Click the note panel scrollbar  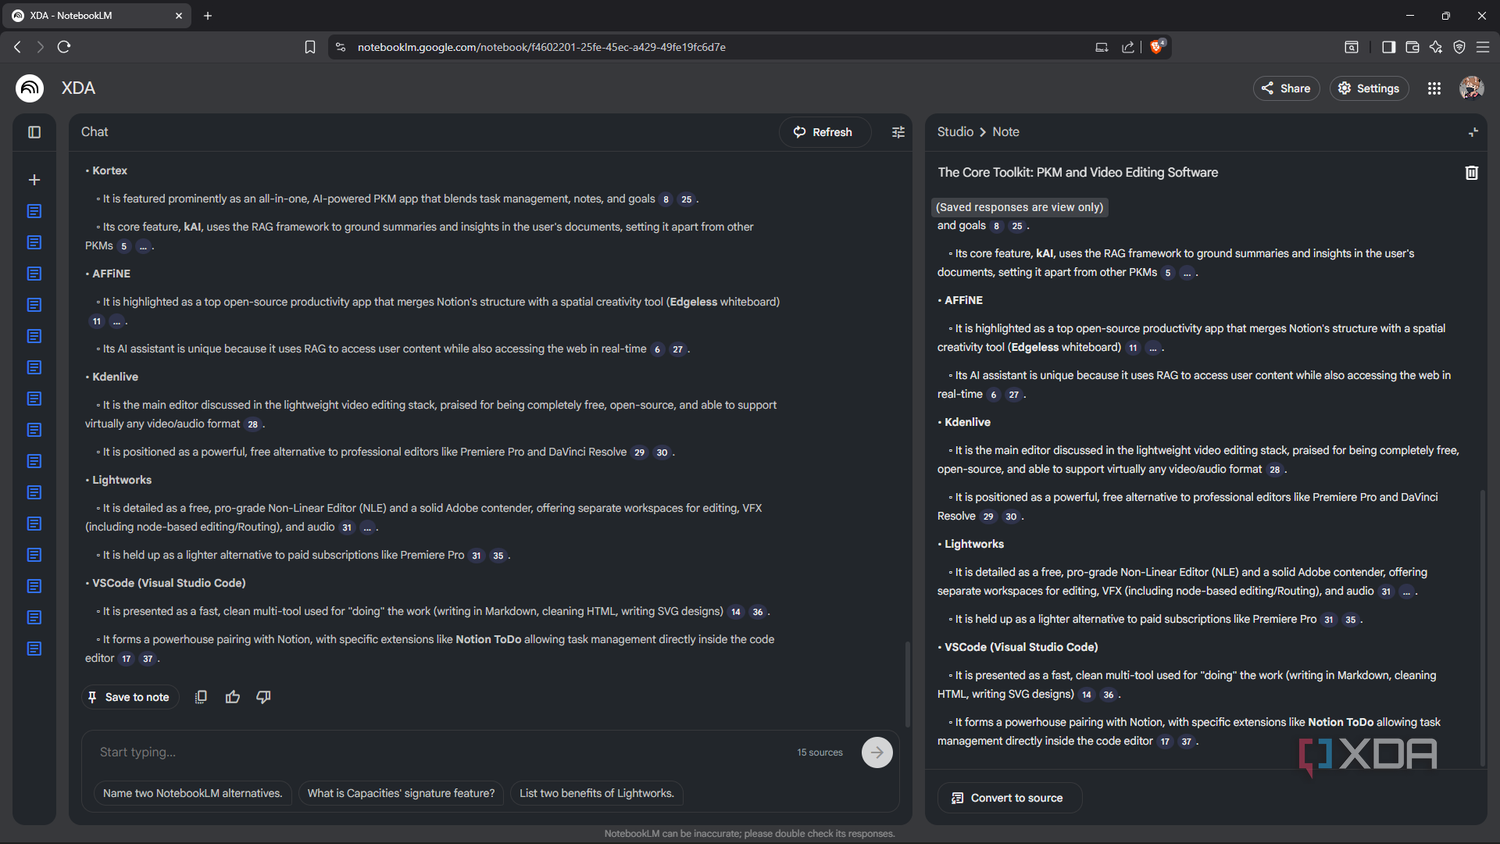[1482, 628]
